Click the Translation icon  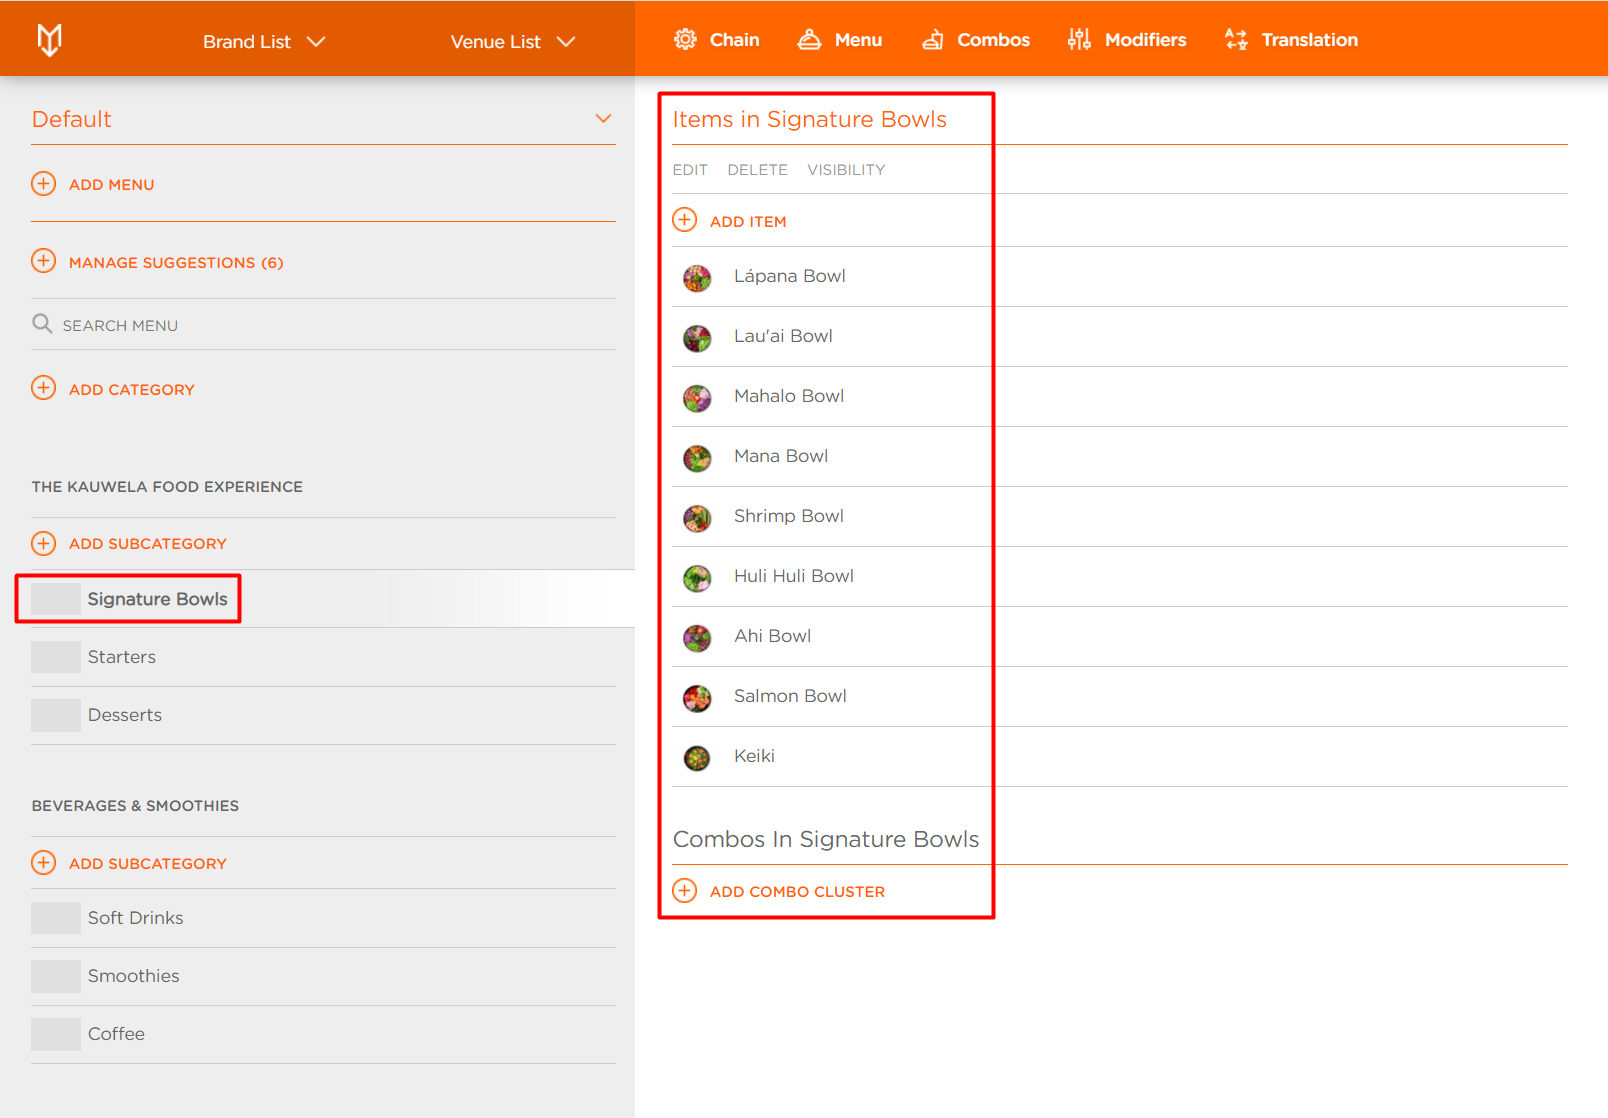(x=1236, y=40)
